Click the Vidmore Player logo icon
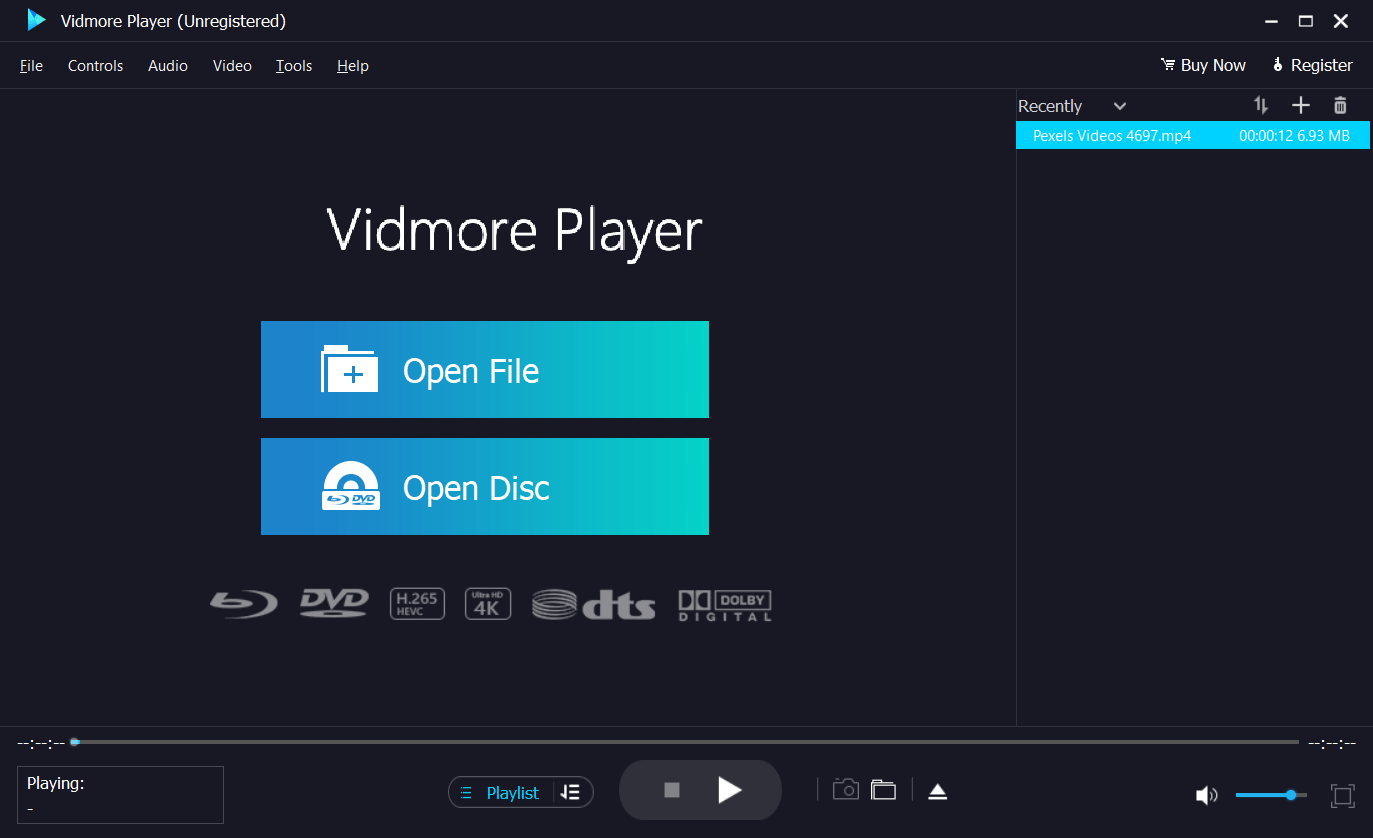 click(x=37, y=20)
